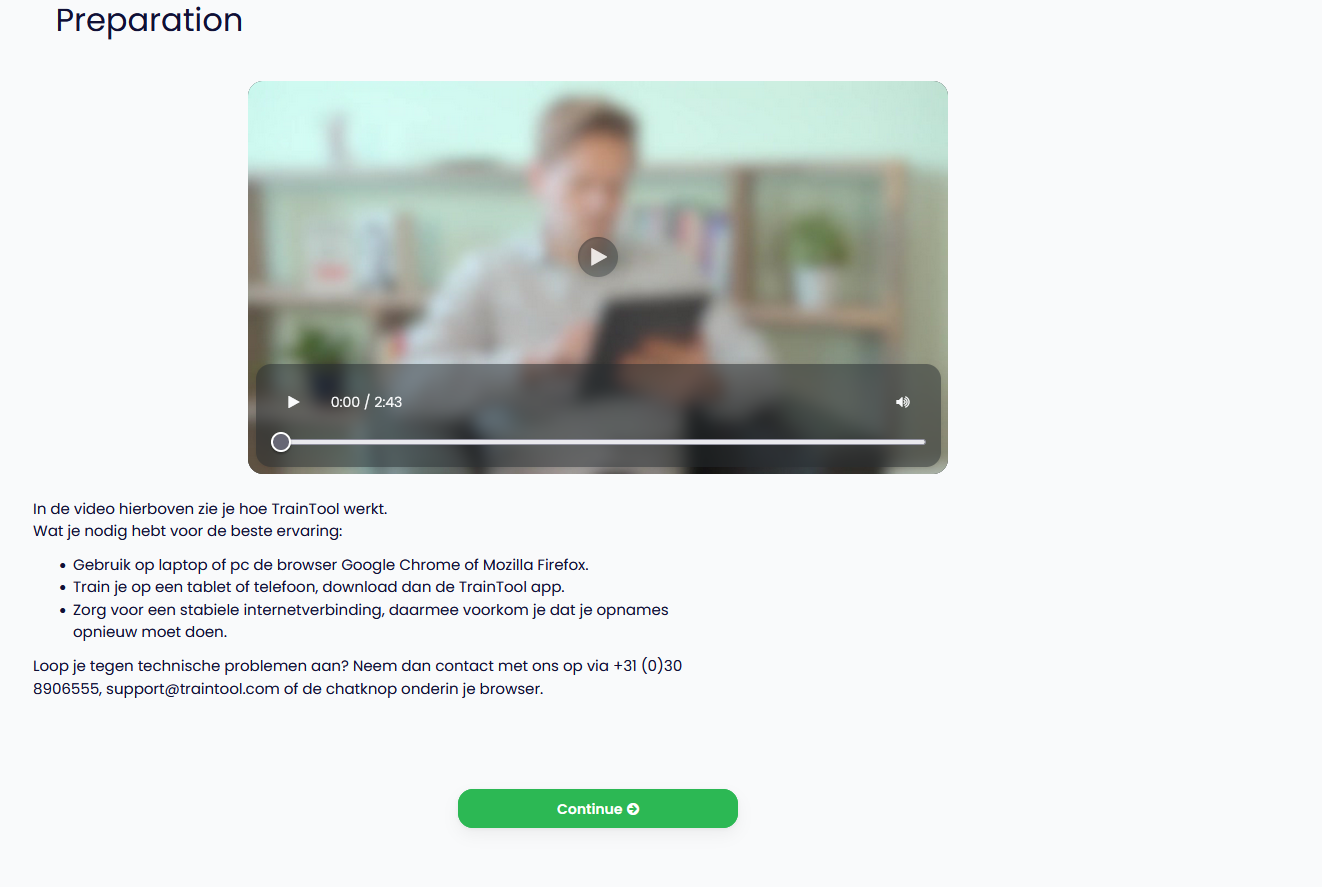The image size is (1322, 887).
Task: Click the bullet about stabiele internetverbinding
Action: (x=370, y=621)
